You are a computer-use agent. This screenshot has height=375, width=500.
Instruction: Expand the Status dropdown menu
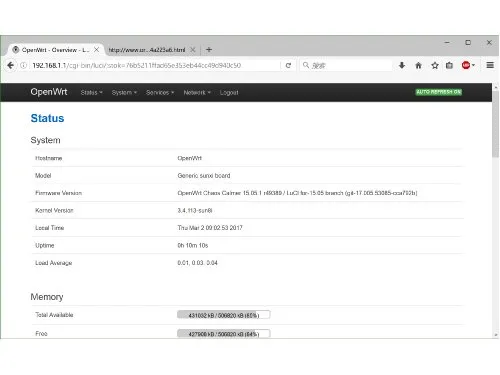tap(91, 92)
